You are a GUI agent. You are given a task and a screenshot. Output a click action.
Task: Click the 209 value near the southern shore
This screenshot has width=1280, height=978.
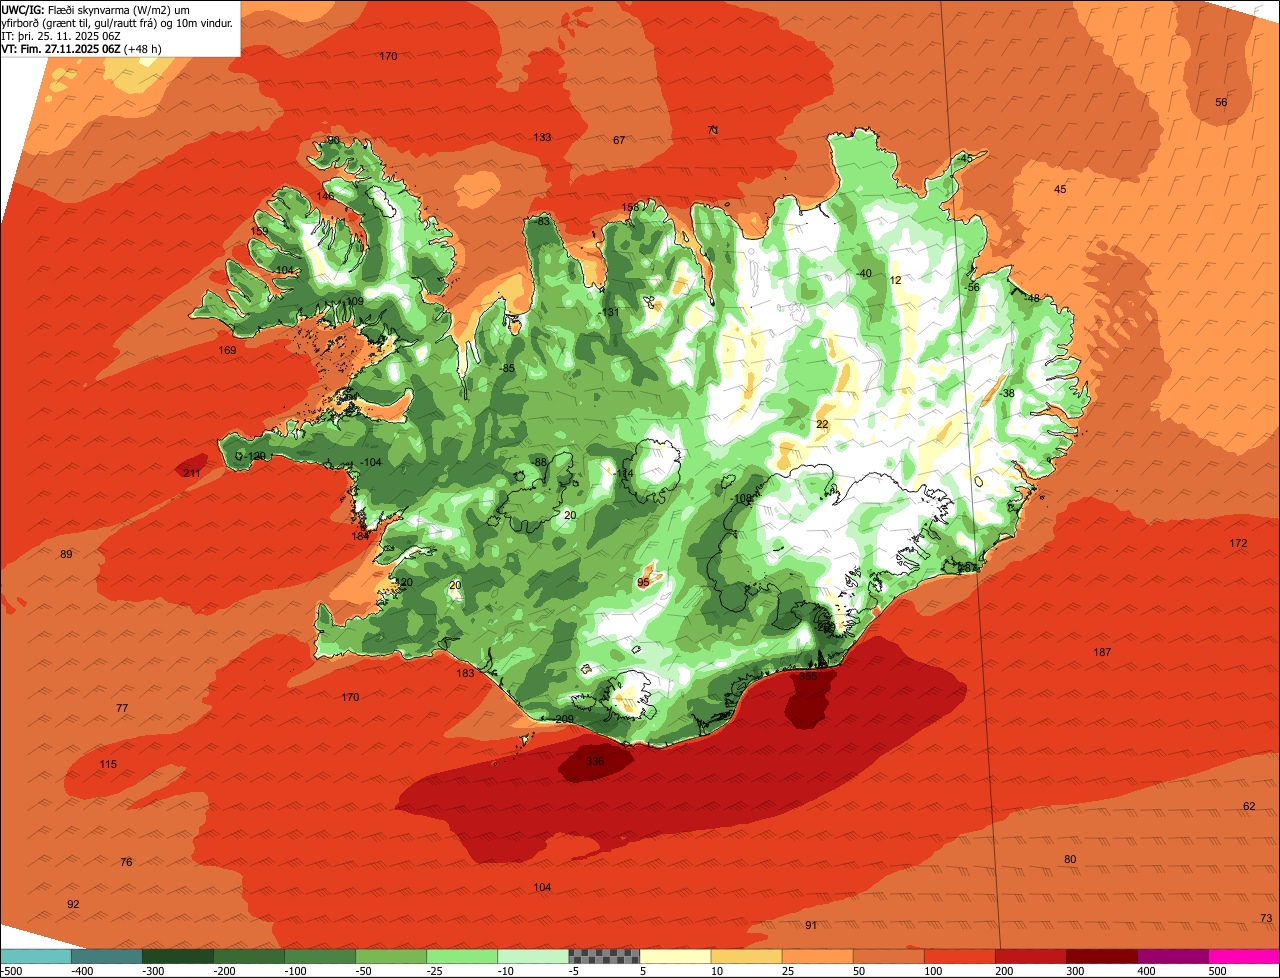click(x=564, y=719)
